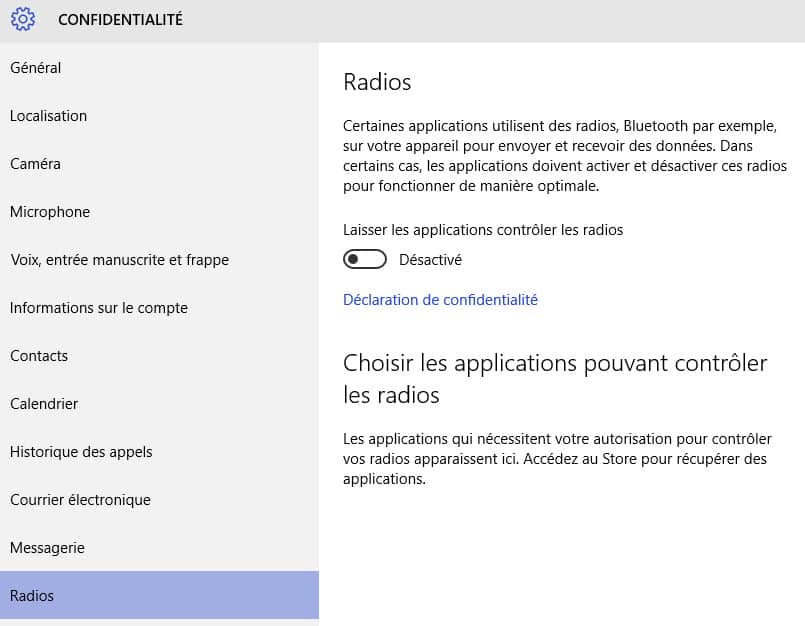This screenshot has width=805, height=626.
Task: Toggle the radios control switch
Action: (365, 259)
